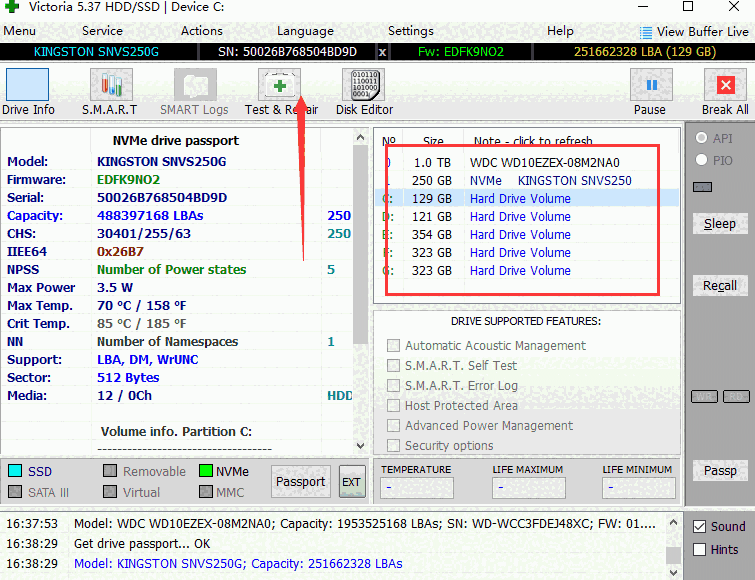Screen dimensions: 755x580
Task: Click the Recall button
Action: click(720, 285)
